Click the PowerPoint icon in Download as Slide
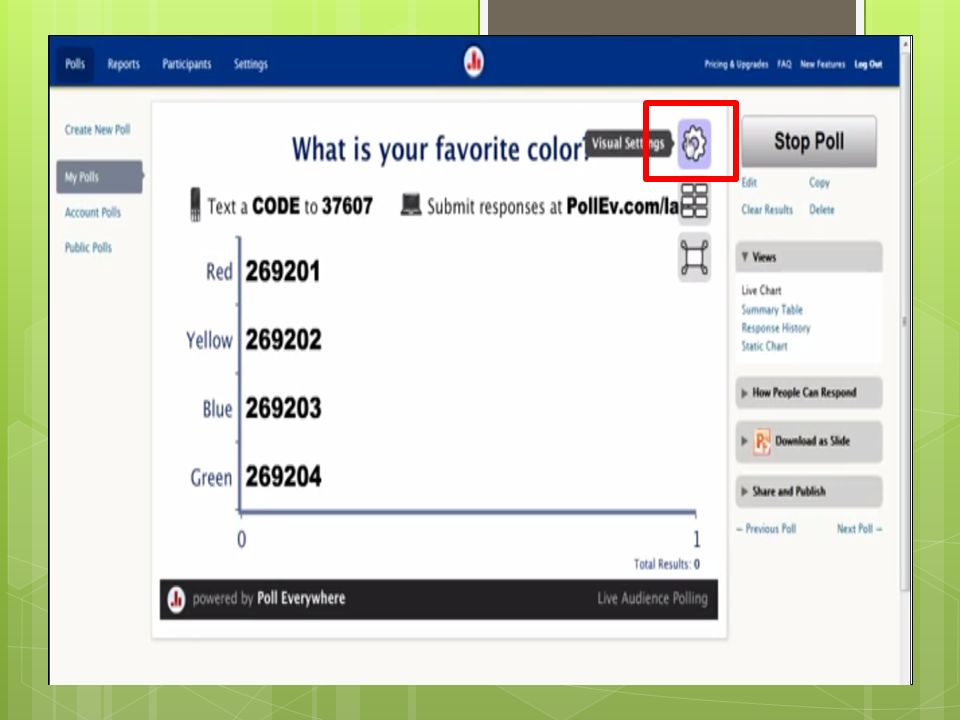960x720 pixels. pyautogui.click(x=762, y=441)
